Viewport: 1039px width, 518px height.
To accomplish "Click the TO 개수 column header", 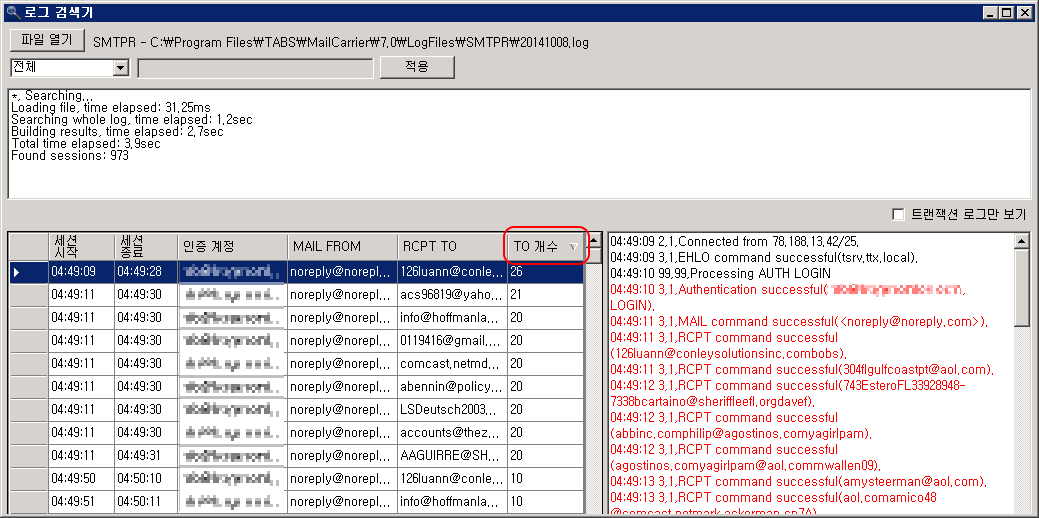I will click(x=546, y=246).
